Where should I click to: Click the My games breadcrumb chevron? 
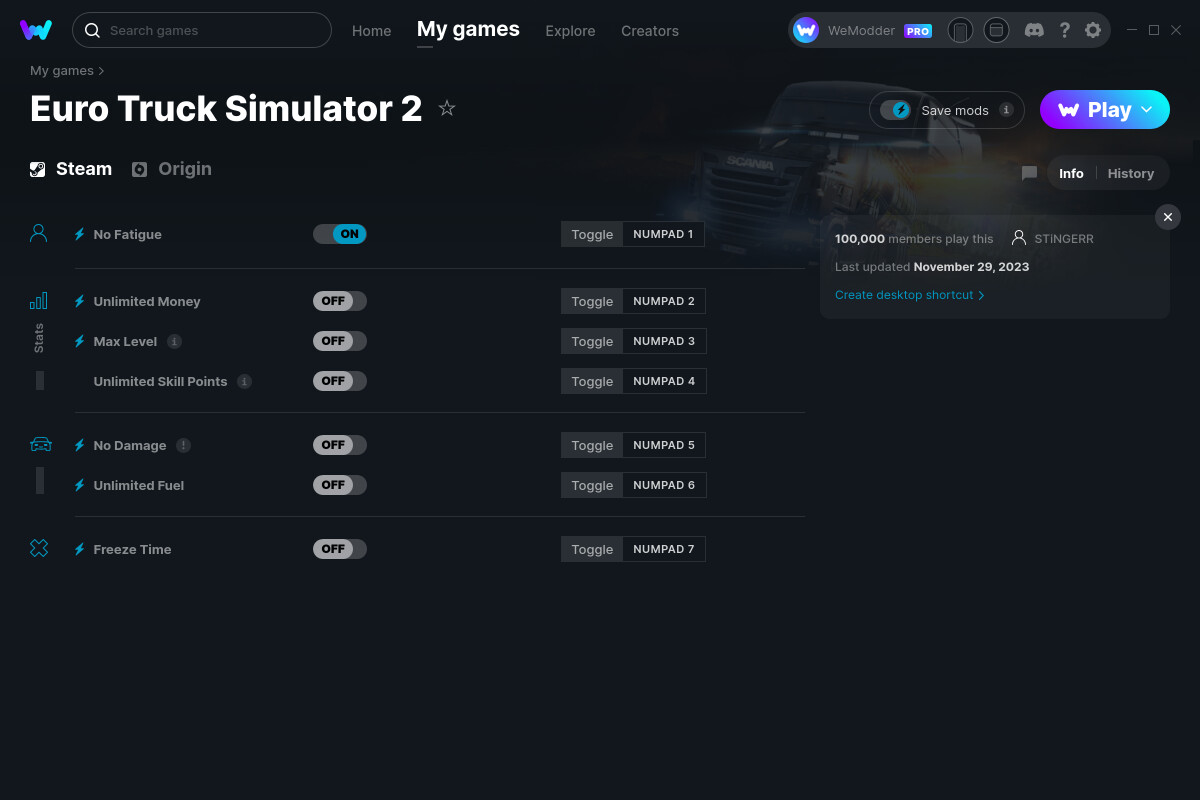(x=102, y=71)
